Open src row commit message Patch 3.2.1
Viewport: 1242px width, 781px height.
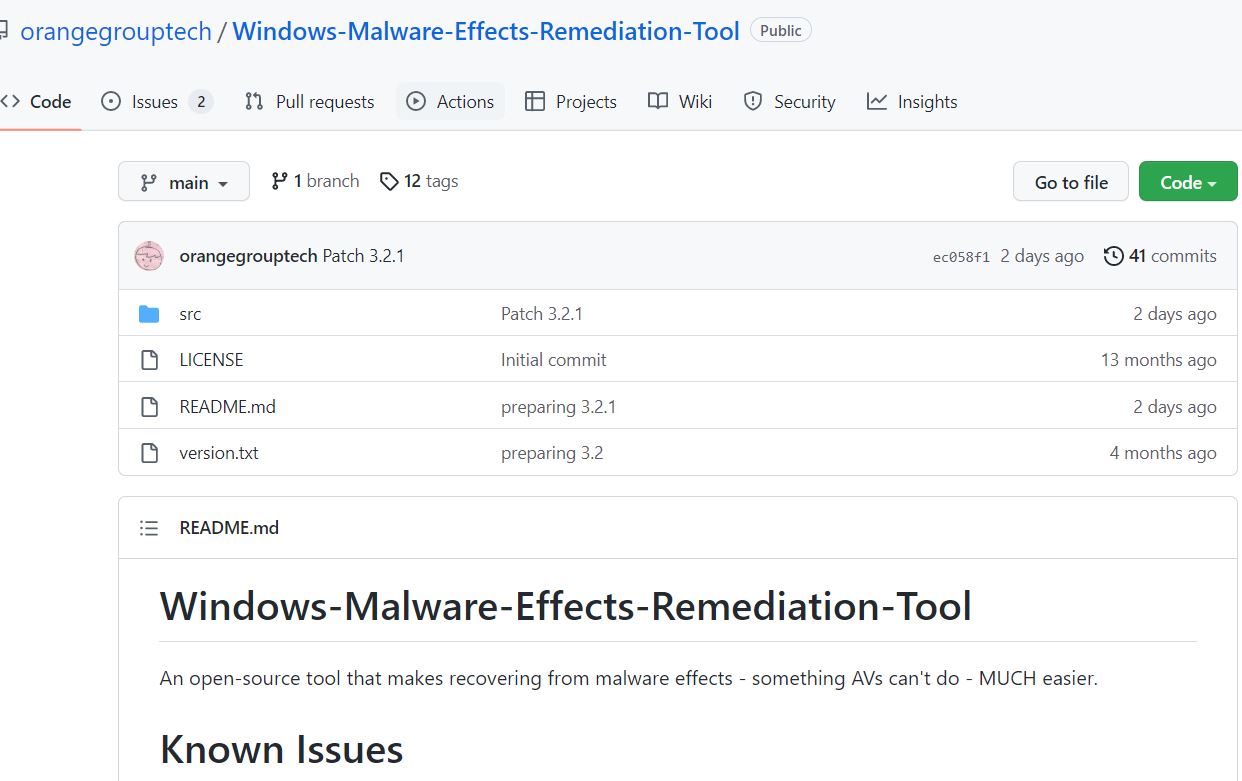tap(542, 314)
